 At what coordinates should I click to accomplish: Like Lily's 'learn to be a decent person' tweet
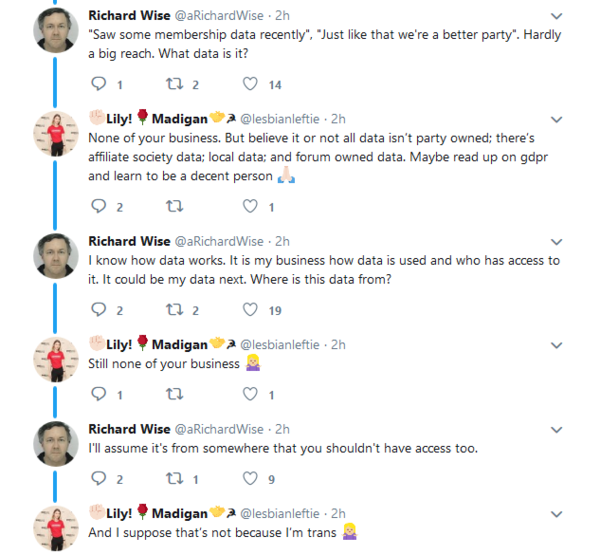click(x=249, y=207)
